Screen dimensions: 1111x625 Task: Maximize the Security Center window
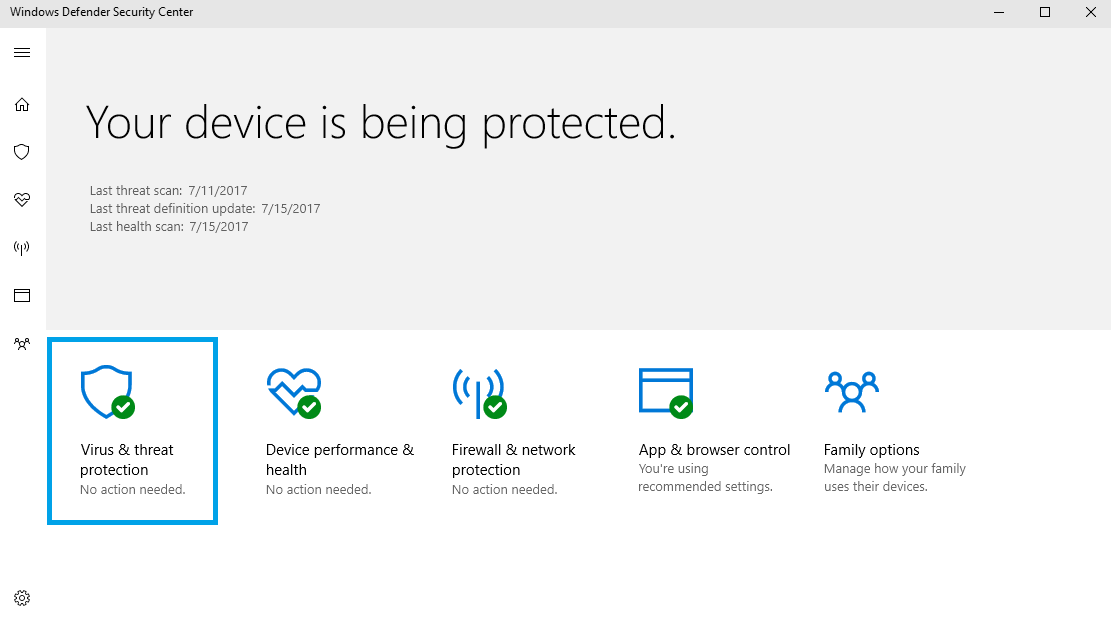1044,12
